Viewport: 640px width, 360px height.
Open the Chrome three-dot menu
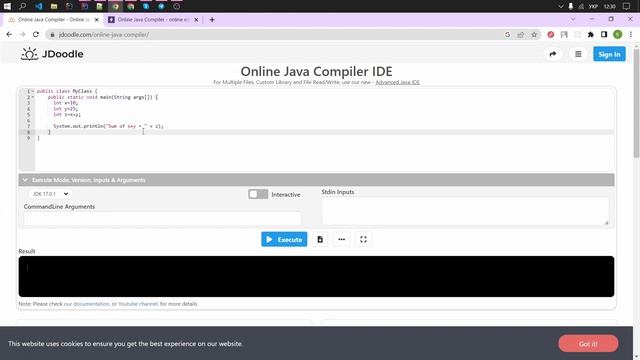(631, 35)
